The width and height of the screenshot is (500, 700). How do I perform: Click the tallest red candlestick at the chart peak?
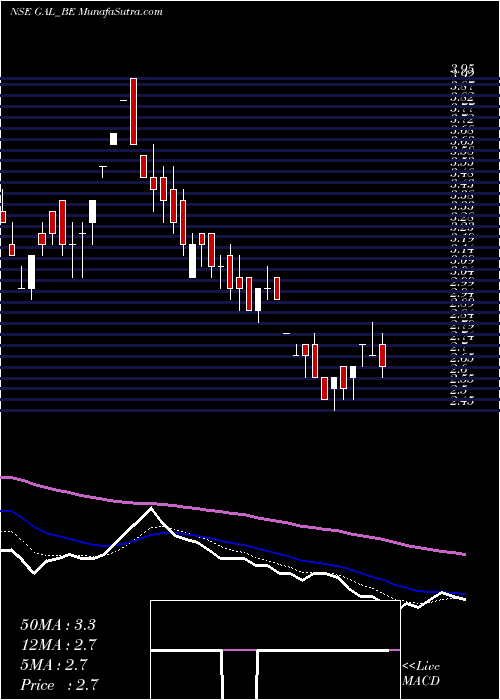pos(133,111)
